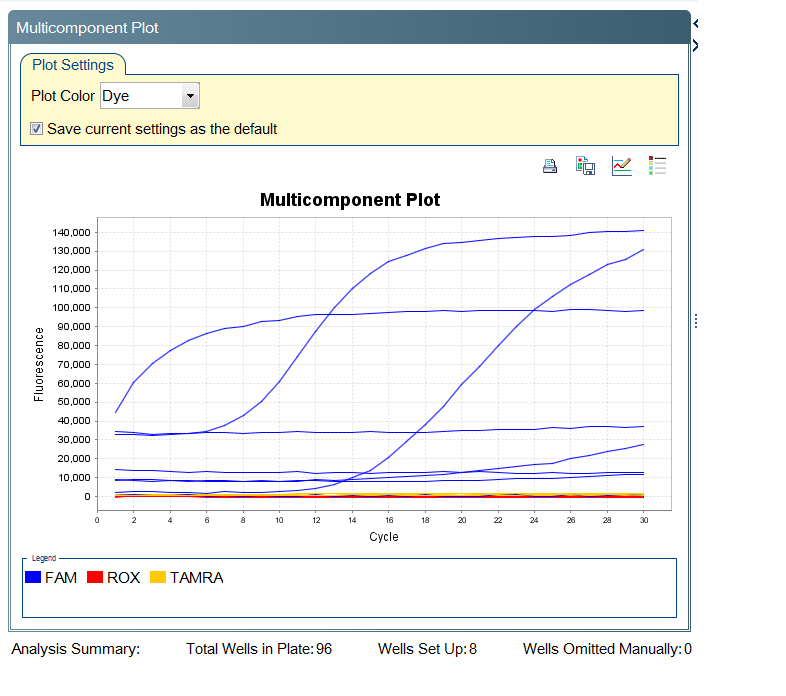Click the Print plot icon

[549, 166]
